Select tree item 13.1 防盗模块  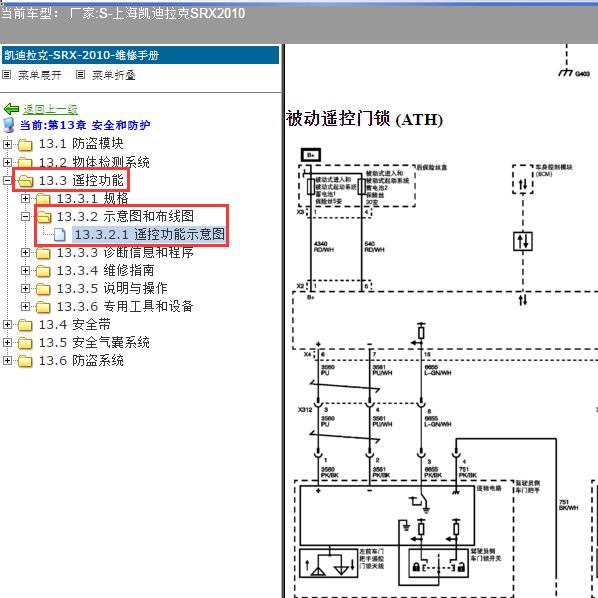pyautogui.click(x=81, y=144)
